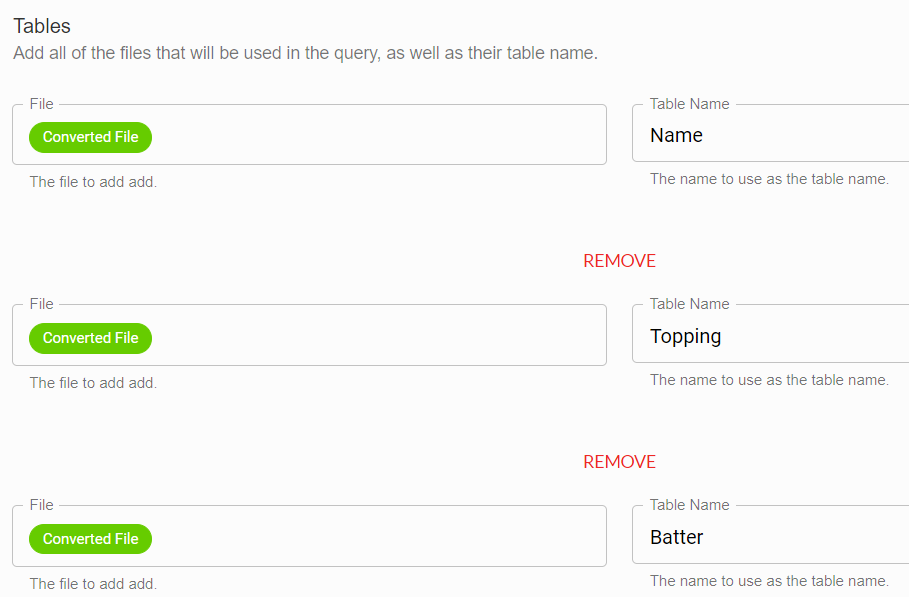Edit the Table Name field containing "Topping"
The width and height of the screenshot is (909, 597).
click(x=770, y=335)
